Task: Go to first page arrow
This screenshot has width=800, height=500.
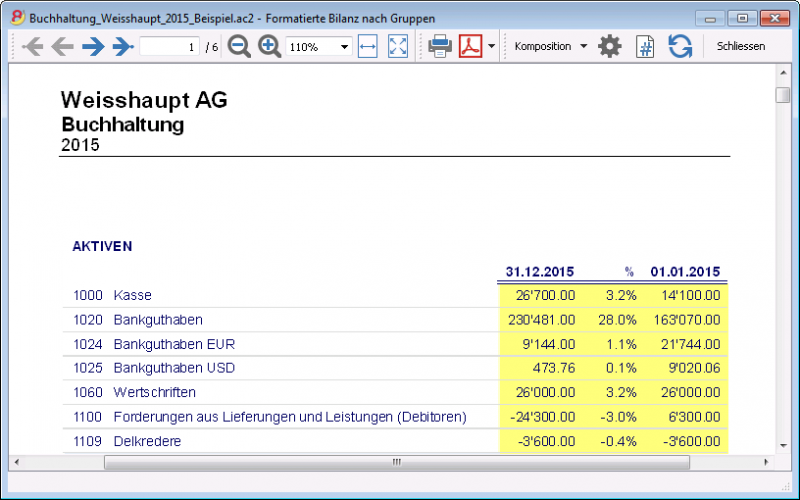Action: tap(33, 46)
